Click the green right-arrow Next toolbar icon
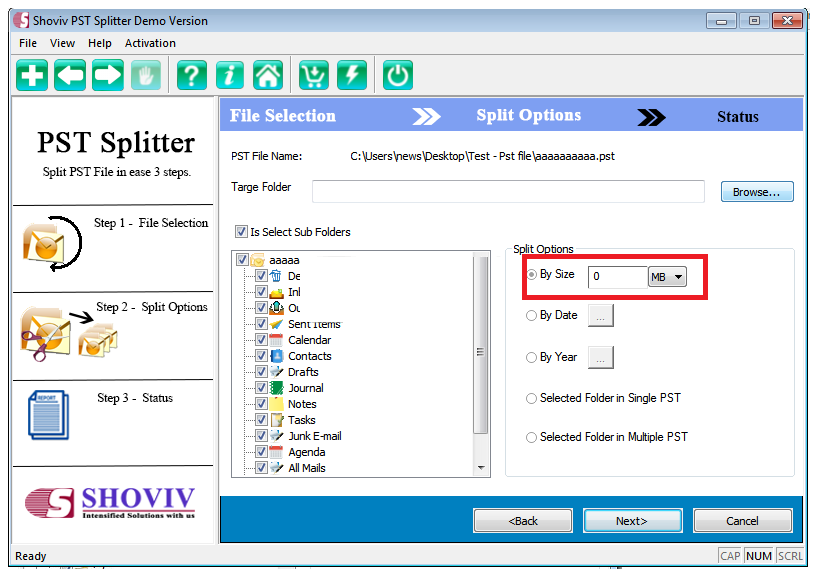The image size is (821, 569). (x=108, y=75)
